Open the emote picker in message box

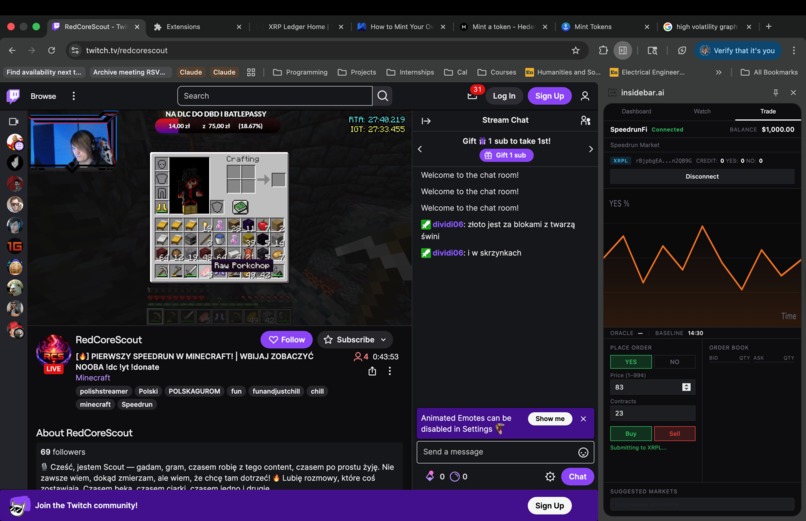point(583,452)
